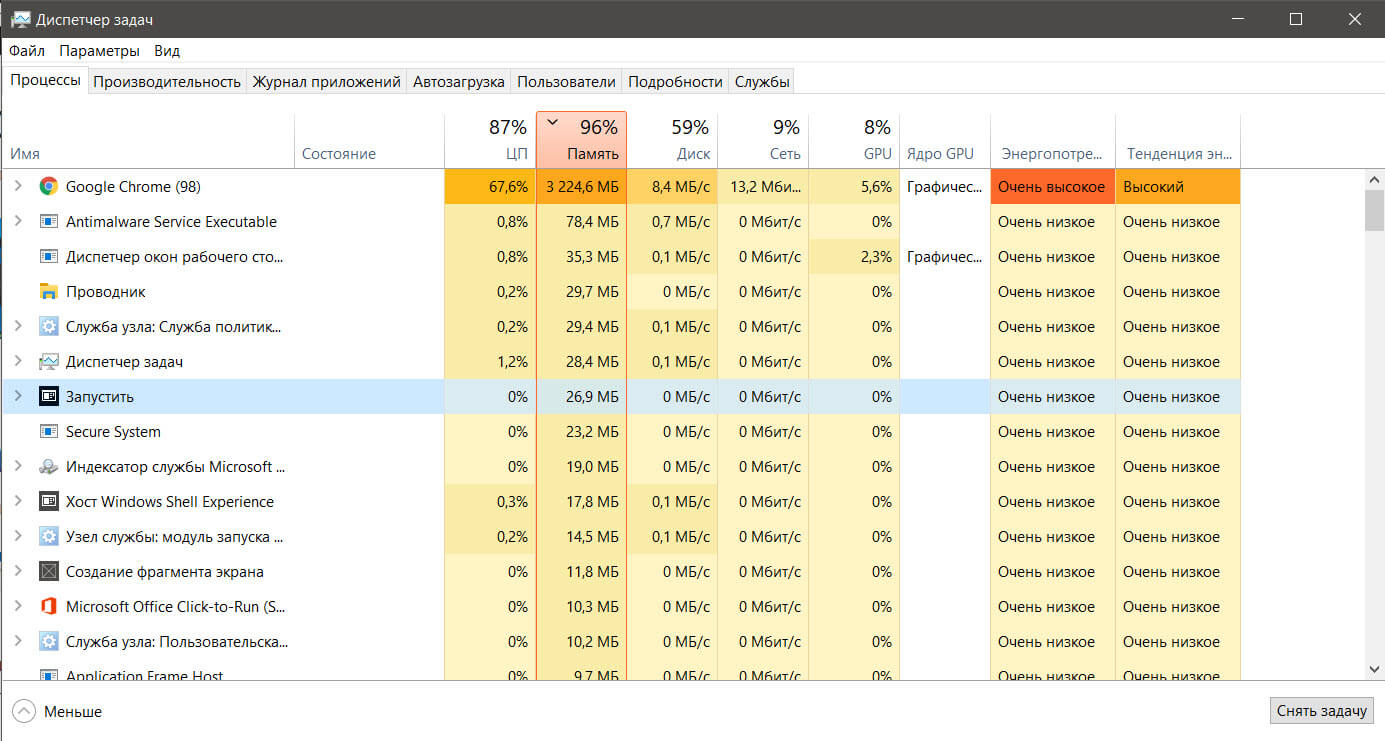Switch to the Пользователи tab
1385x741 pixels.
click(x=566, y=82)
